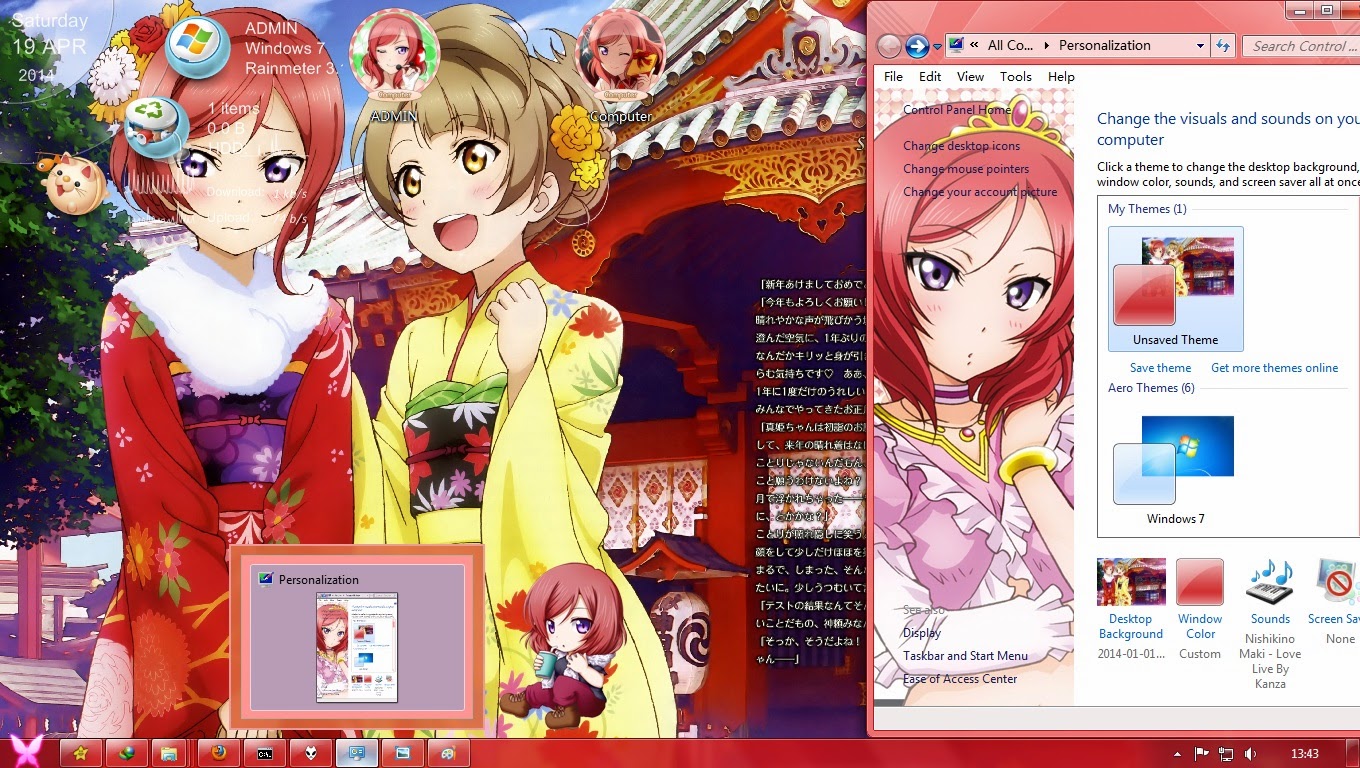
Task: Open Windows Explorer from the taskbar
Action: [x=169, y=753]
